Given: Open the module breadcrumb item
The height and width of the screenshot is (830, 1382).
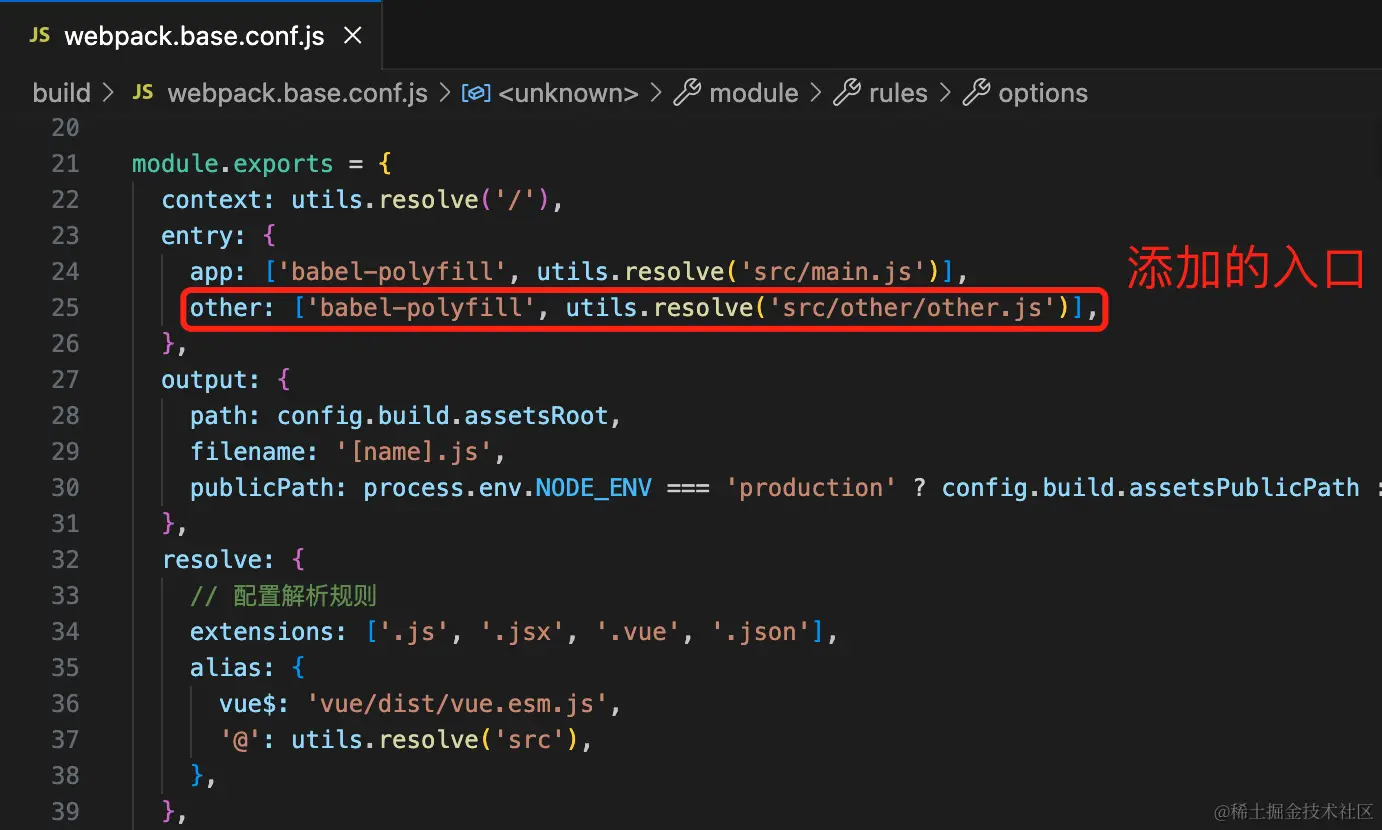Looking at the screenshot, I should tap(754, 93).
